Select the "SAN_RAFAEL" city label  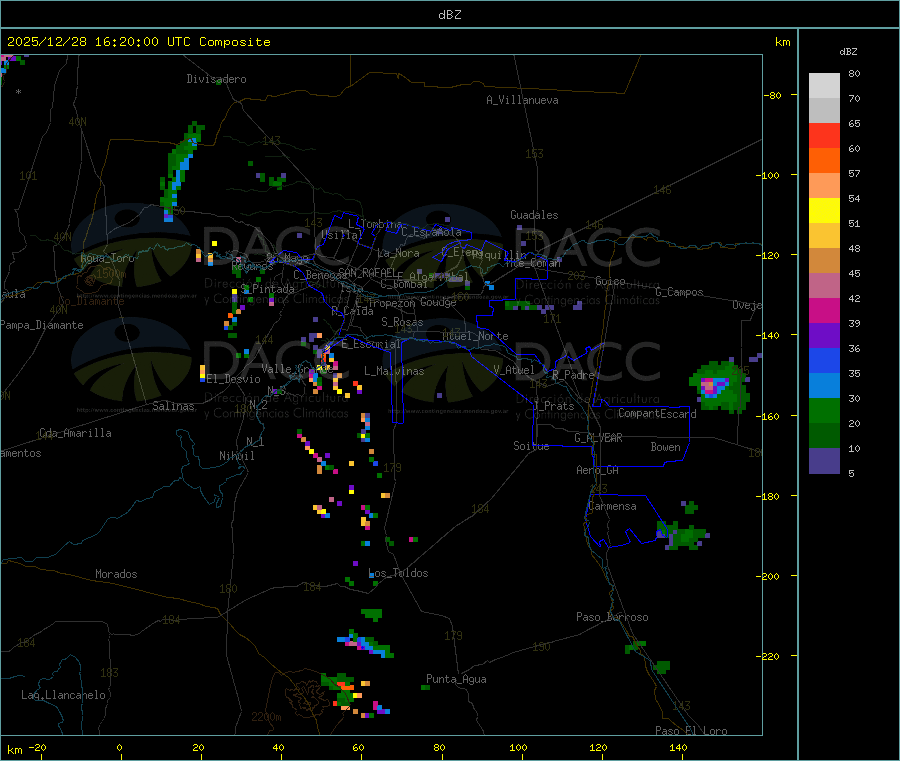pos(367,272)
